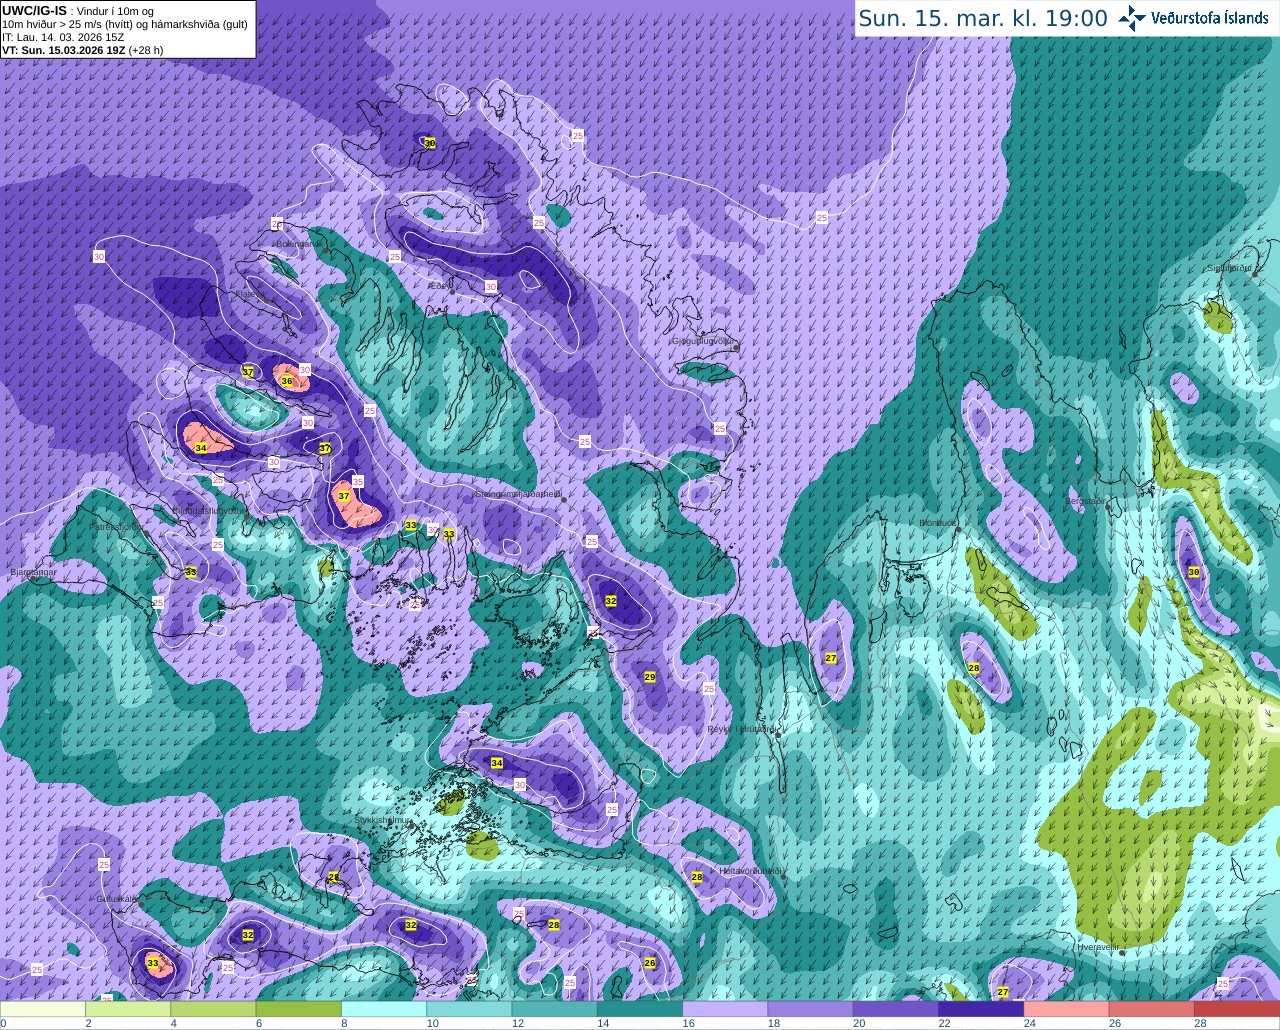Select the 12–14 m/s teal legend swatch

pyautogui.click(x=554, y=1009)
